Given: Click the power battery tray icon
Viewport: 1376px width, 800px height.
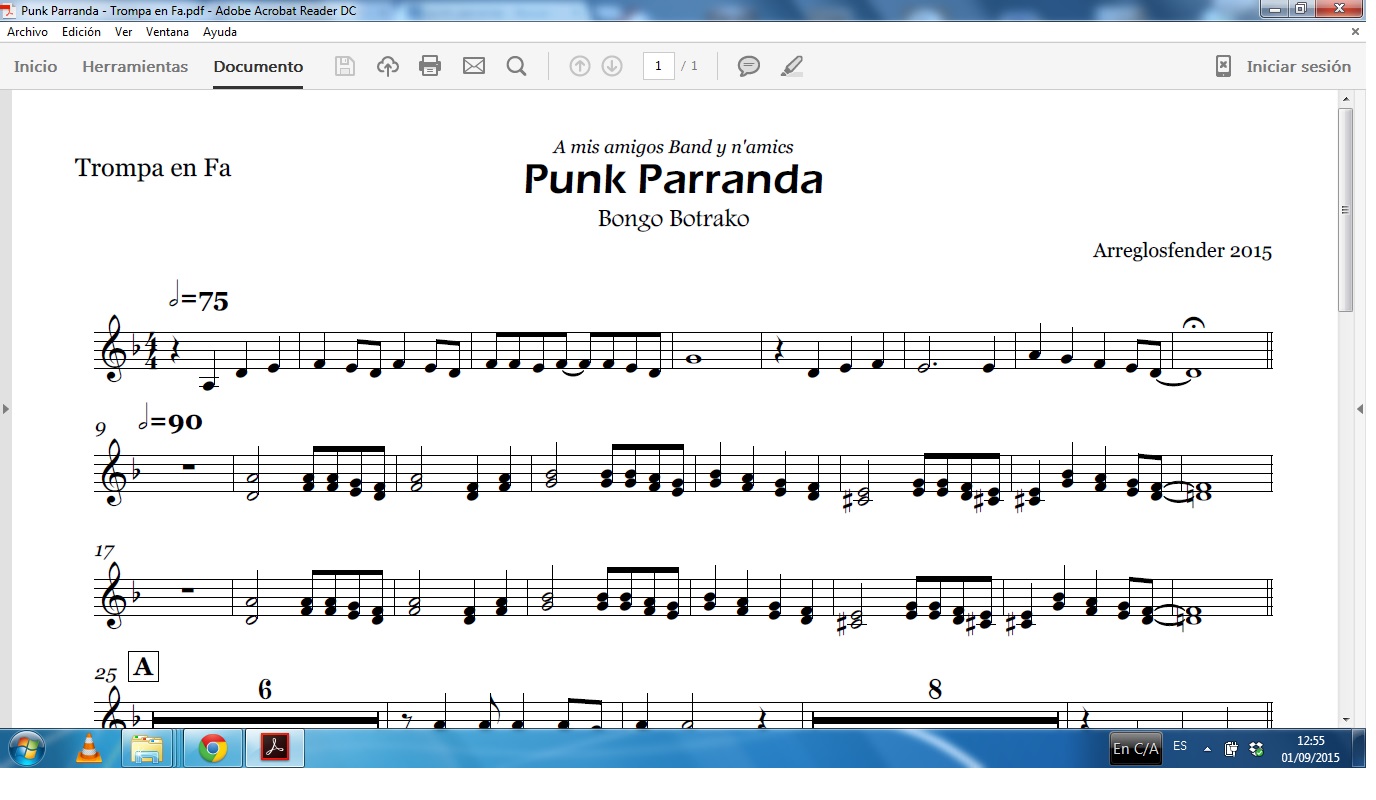Looking at the screenshot, I should 1232,749.
